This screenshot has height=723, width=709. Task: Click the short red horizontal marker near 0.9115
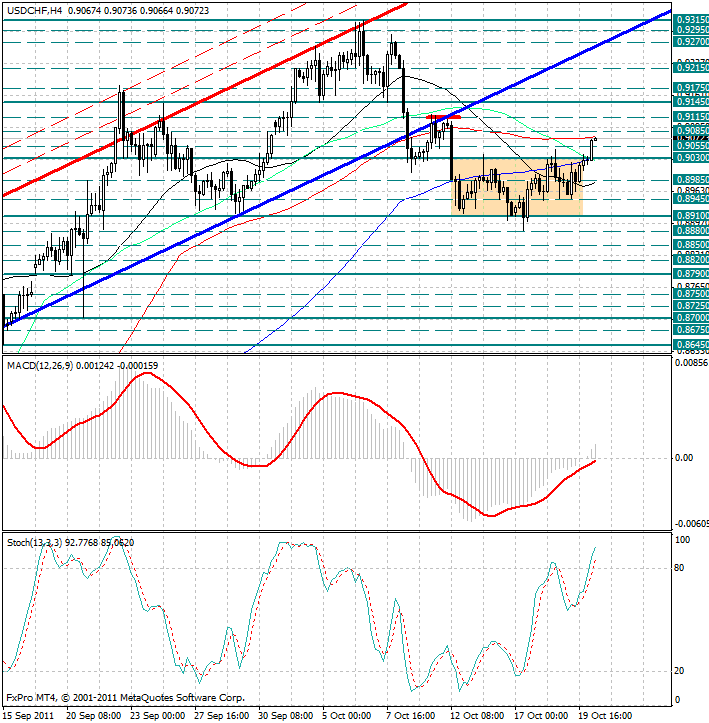[443, 117]
